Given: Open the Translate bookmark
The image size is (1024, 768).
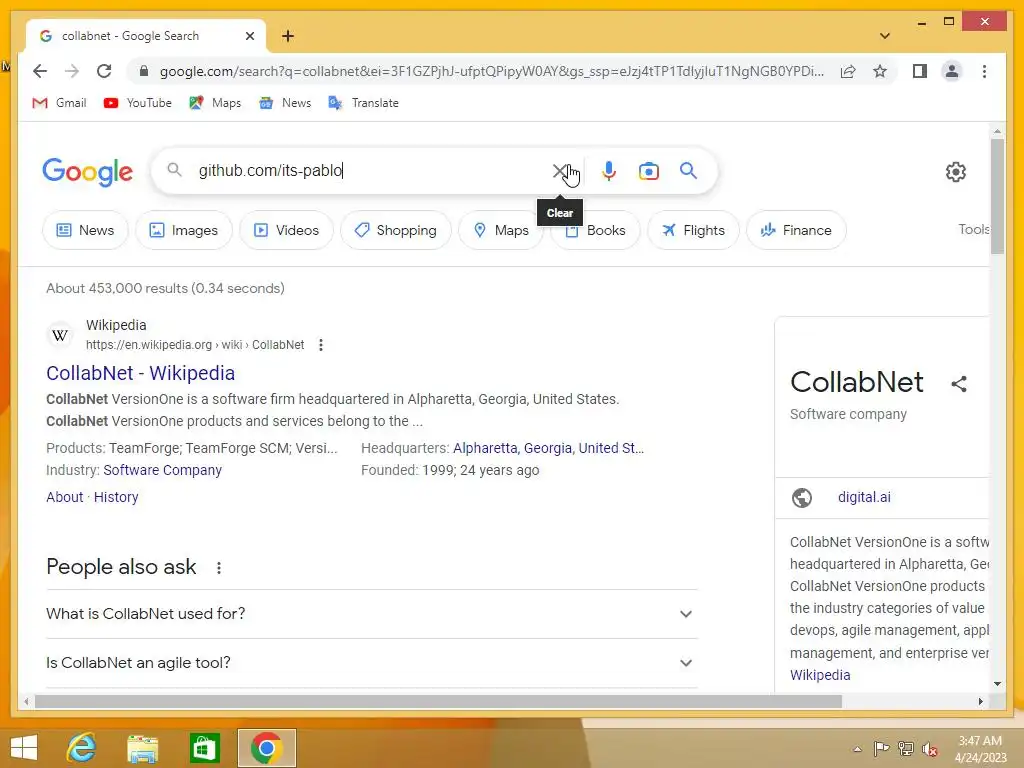Looking at the screenshot, I should click(x=364, y=103).
